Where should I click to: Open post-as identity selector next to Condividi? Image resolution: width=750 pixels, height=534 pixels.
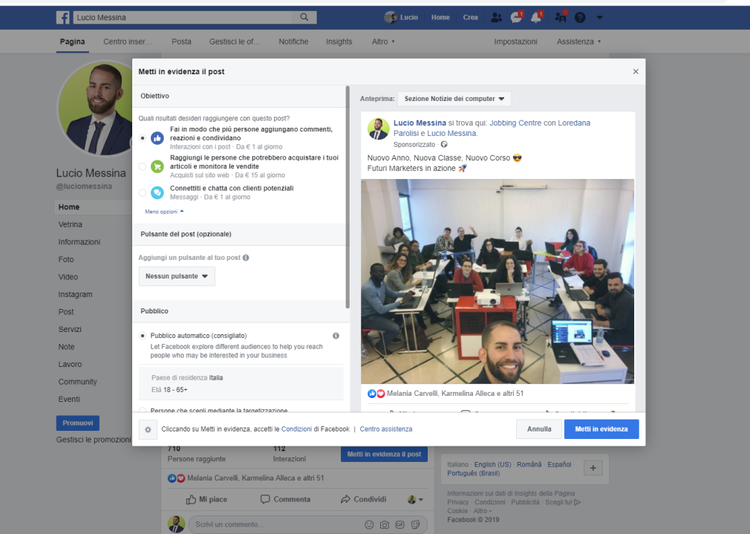pos(415,499)
